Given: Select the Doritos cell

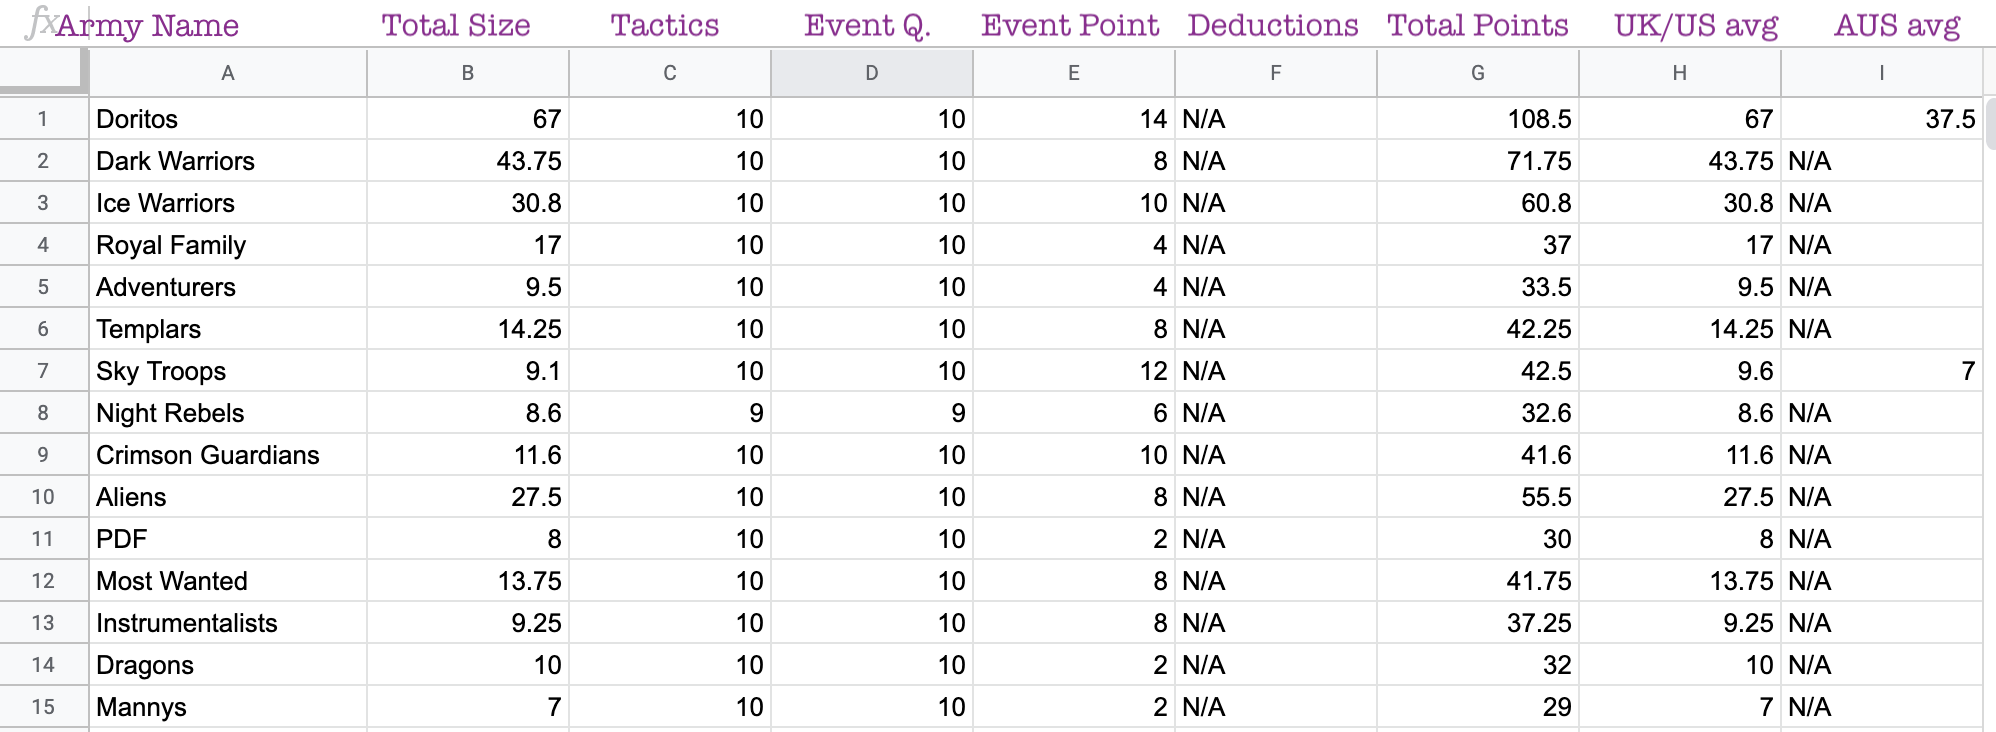Looking at the screenshot, I should click(x=228, y=119).
